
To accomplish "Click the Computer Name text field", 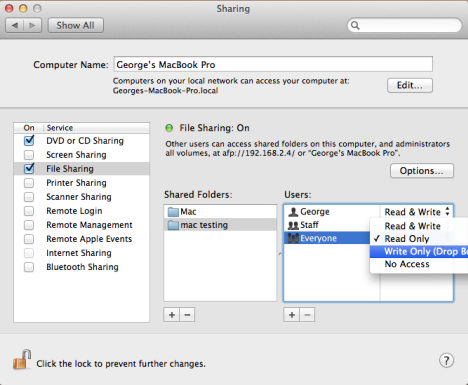I will point(273,64).
